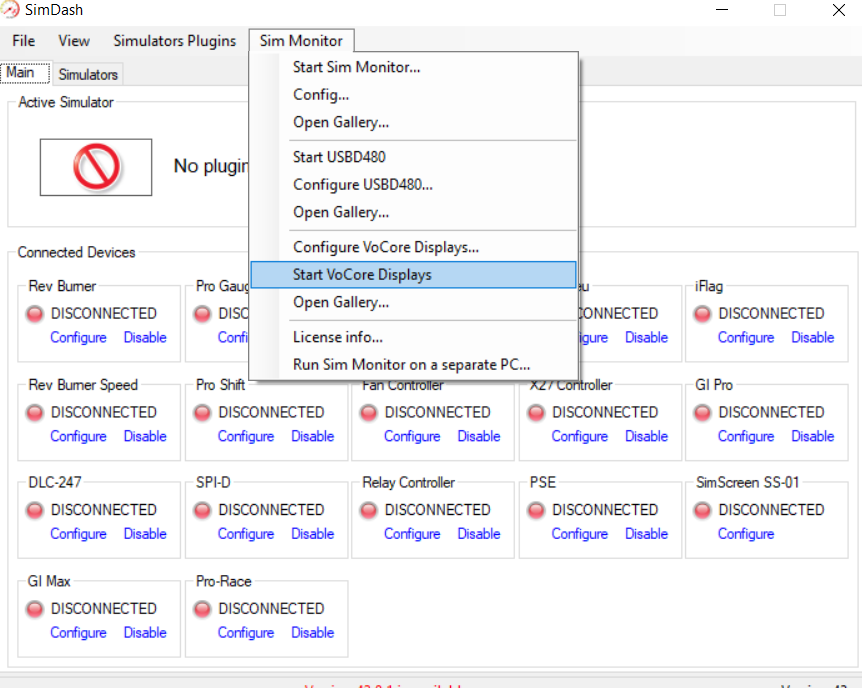This screenshot has height=688, width=862.
Task: Click the Rev Burner red status indicator
Action: [36, 314]
